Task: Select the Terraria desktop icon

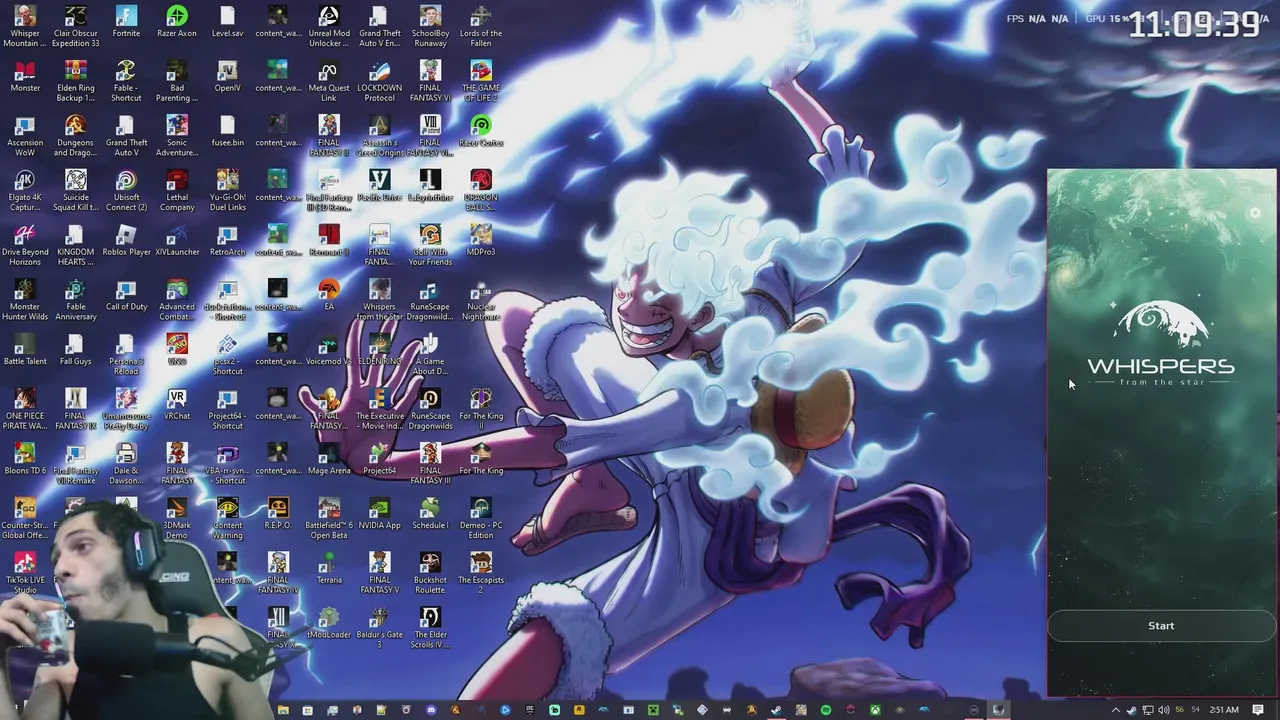Action: [x=329, y=569]
